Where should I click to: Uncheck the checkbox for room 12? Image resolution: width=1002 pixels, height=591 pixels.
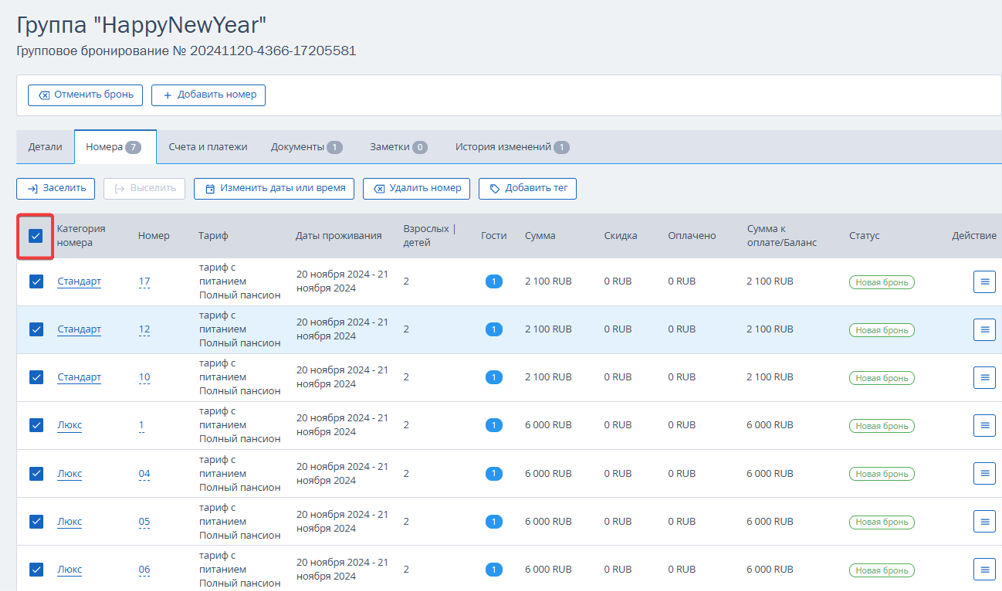click(x=36, y=329)
